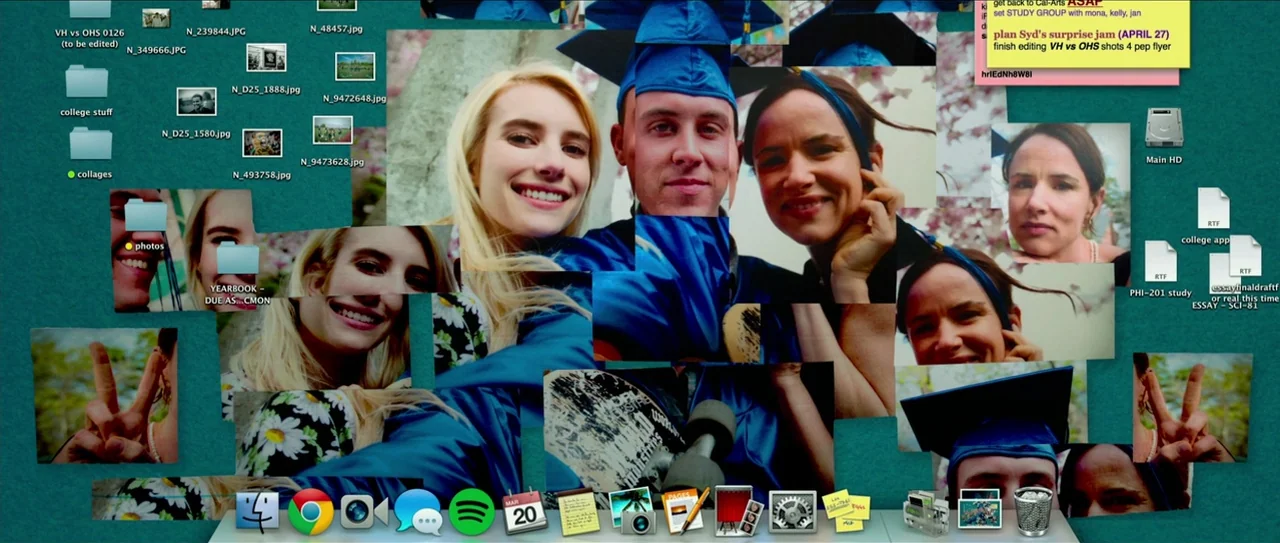Image resolution: width=1280 pixels, height=543 pixels.
Task: Select the N_349666.JPG thumbnail
Action: [156, 18]
